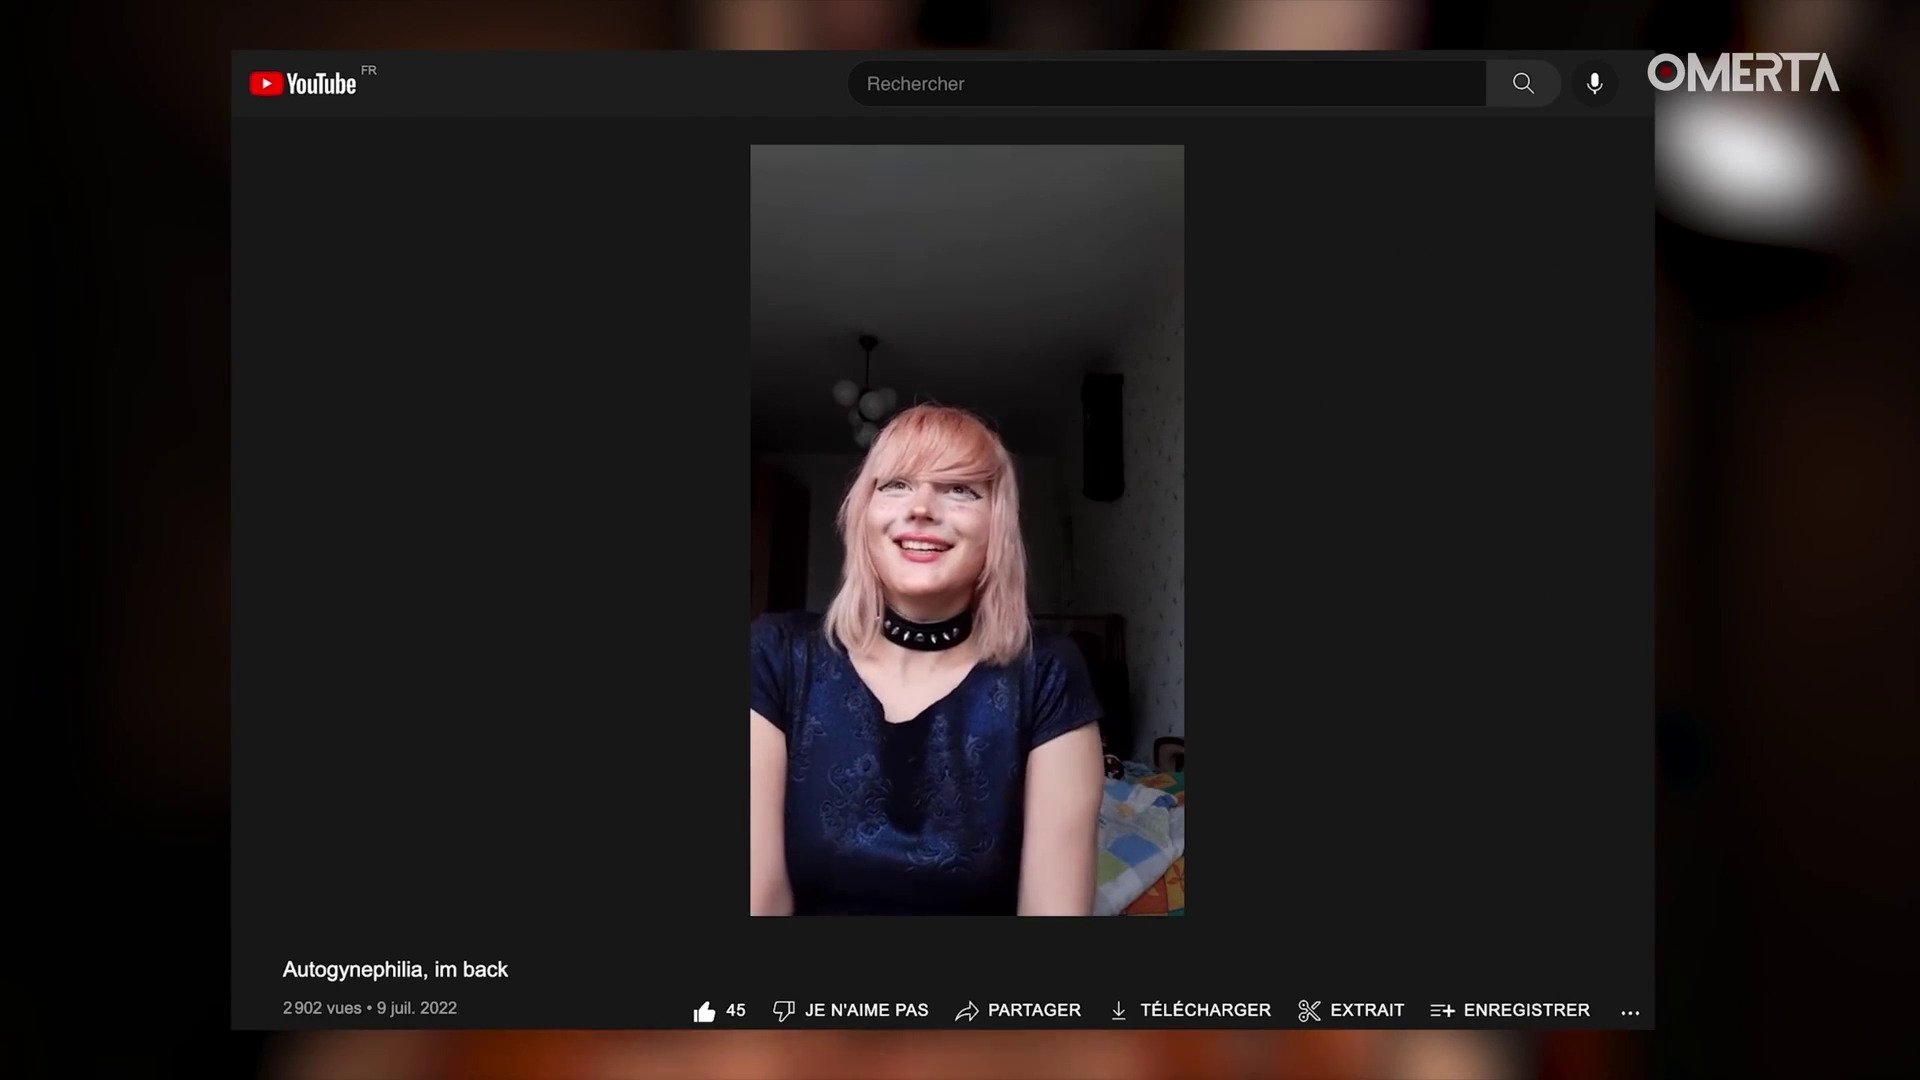Expand the ENREGISTRER save-to-playlist menu

(x=1526, y=1011)
